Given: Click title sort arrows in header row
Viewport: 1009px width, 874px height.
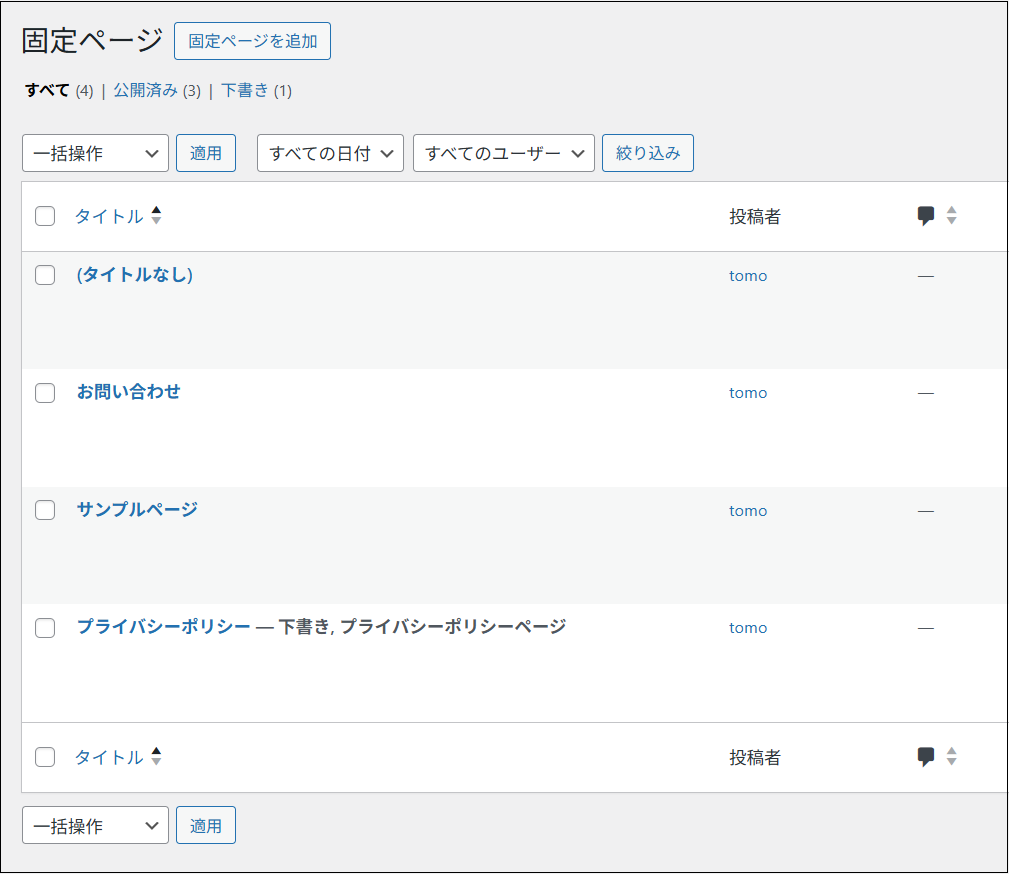Looking at the screenshot, I should (x=156, y=216).
